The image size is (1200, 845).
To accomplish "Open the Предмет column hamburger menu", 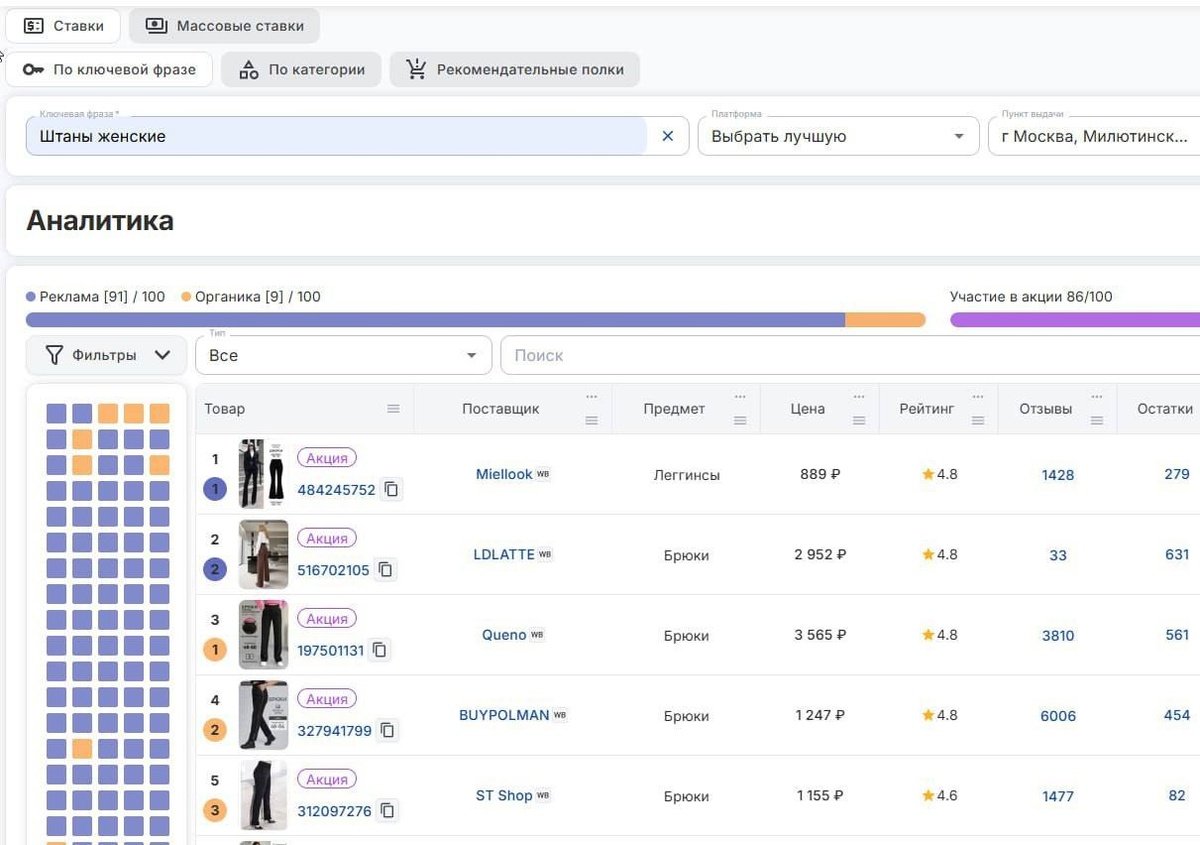I will pyautogui.click(x=740, y=421).
